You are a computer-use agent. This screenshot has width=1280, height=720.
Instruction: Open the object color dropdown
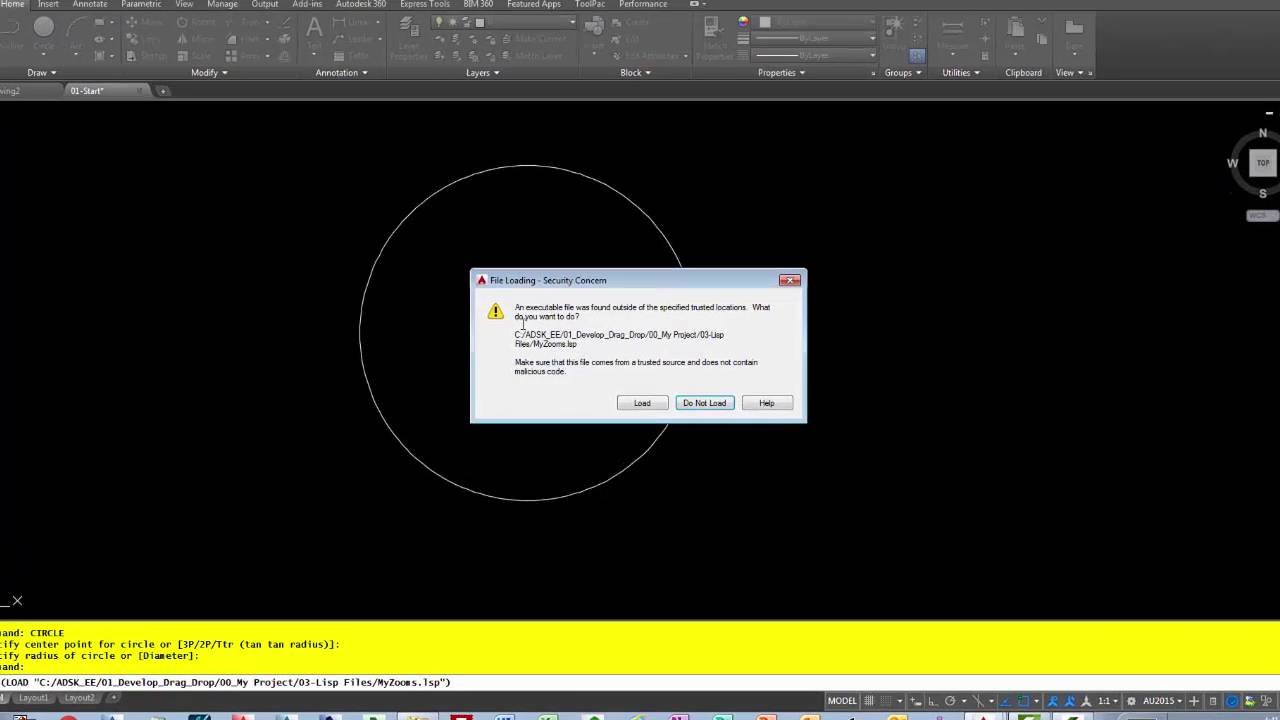tap(815, 22)
